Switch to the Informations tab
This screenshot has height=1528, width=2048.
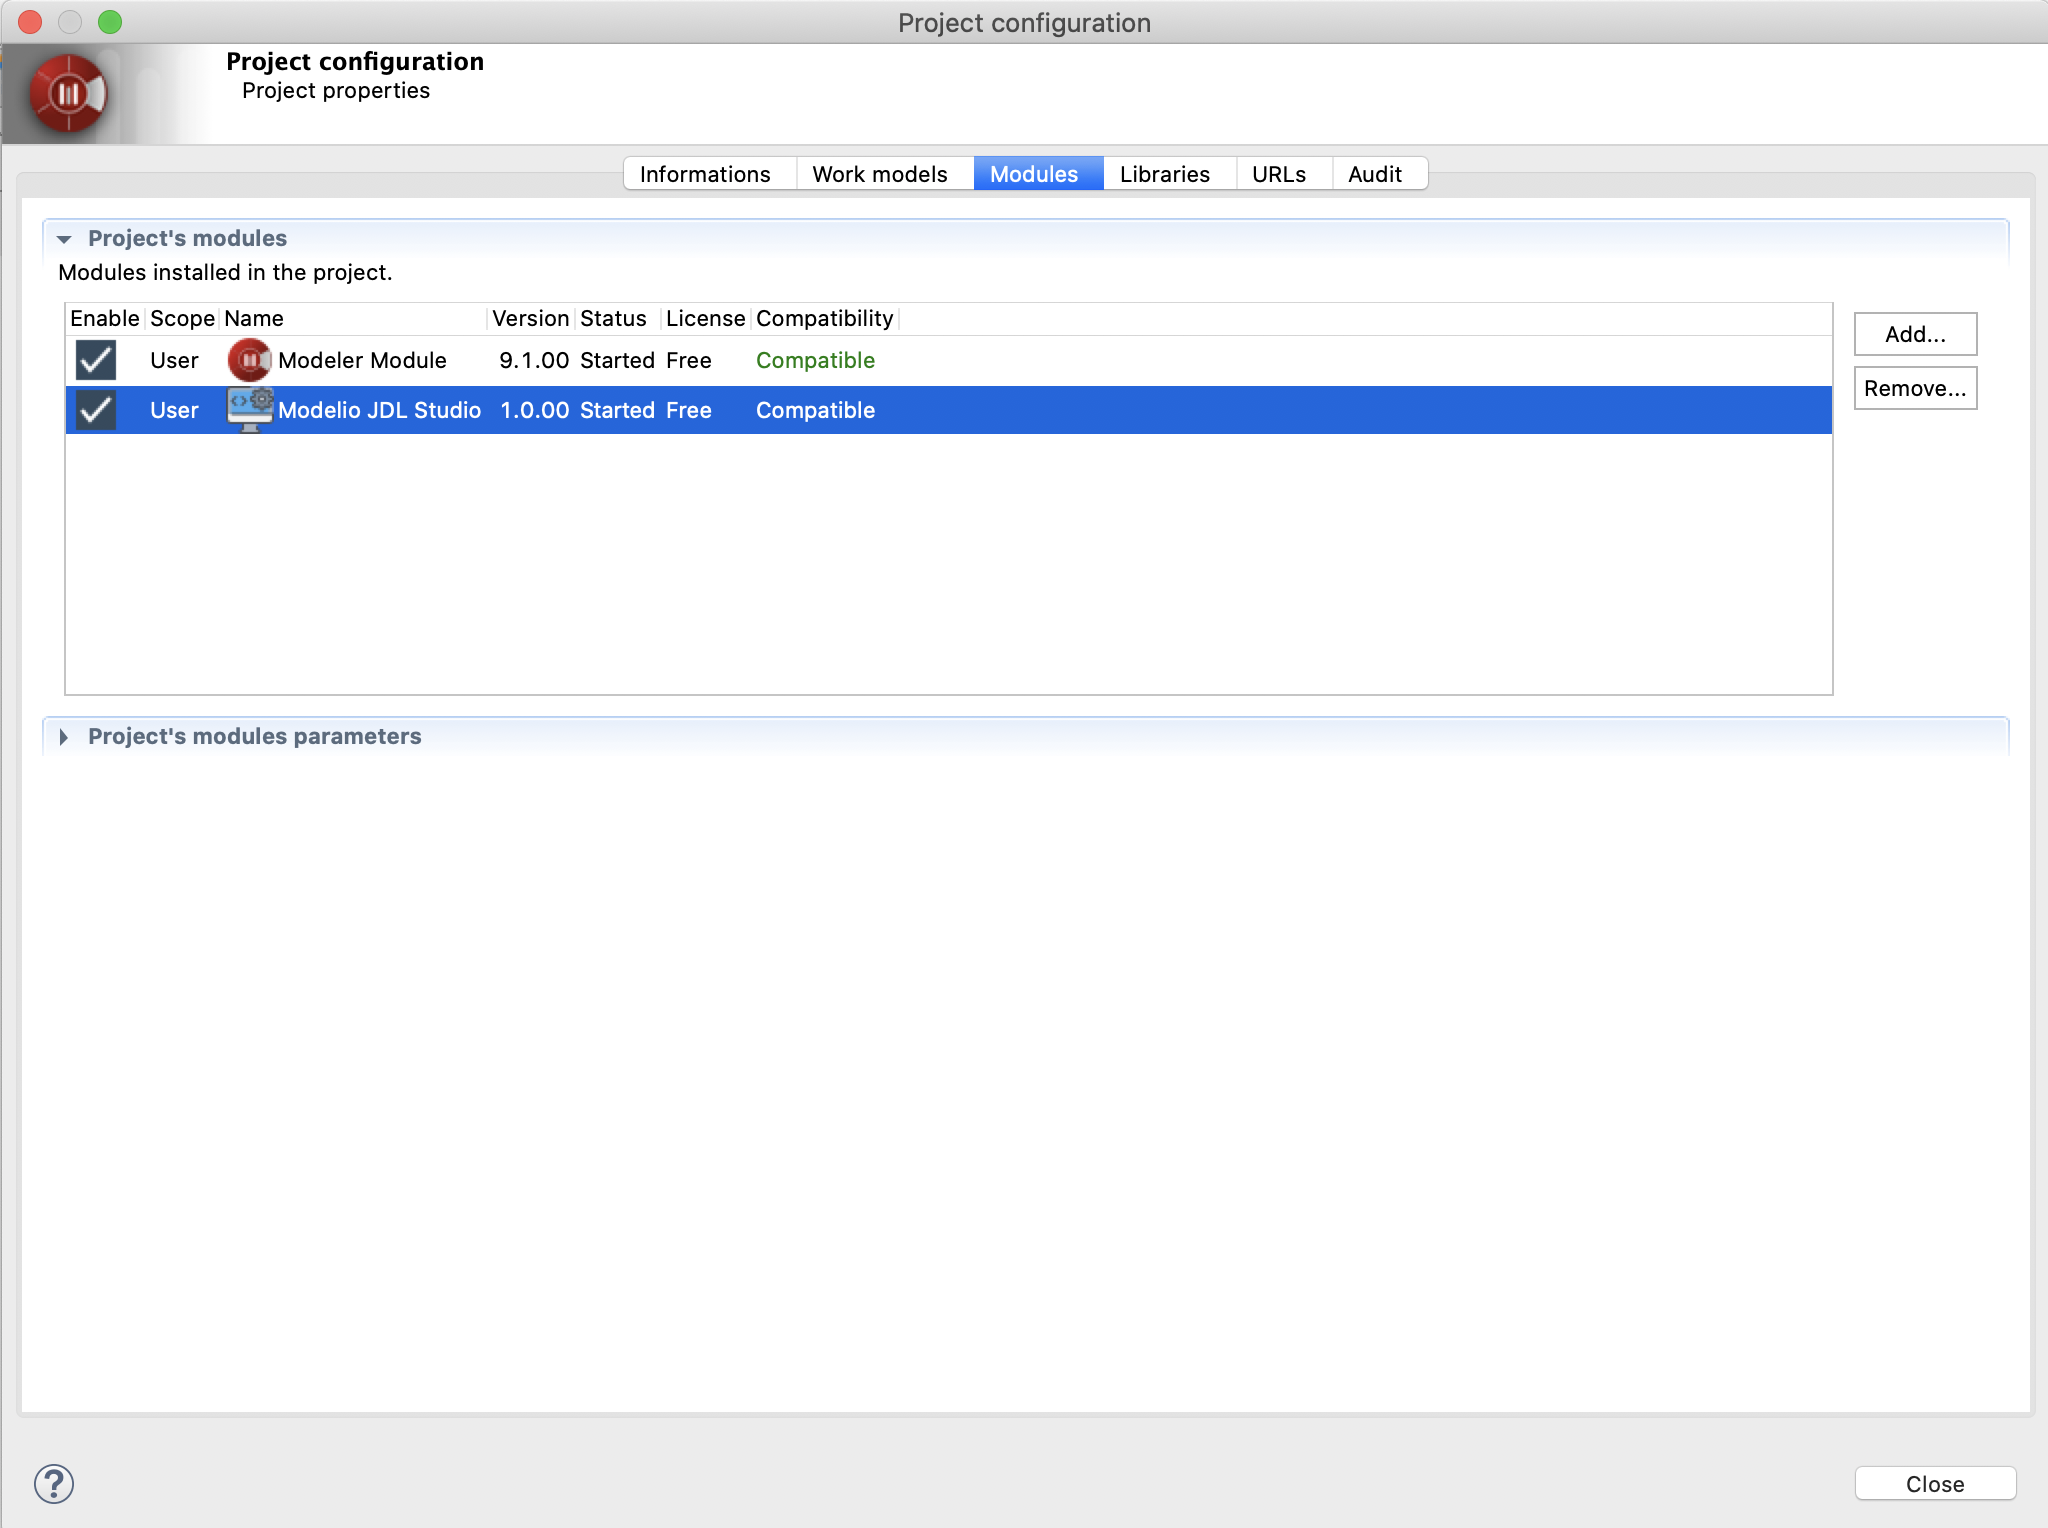[710, 174]
